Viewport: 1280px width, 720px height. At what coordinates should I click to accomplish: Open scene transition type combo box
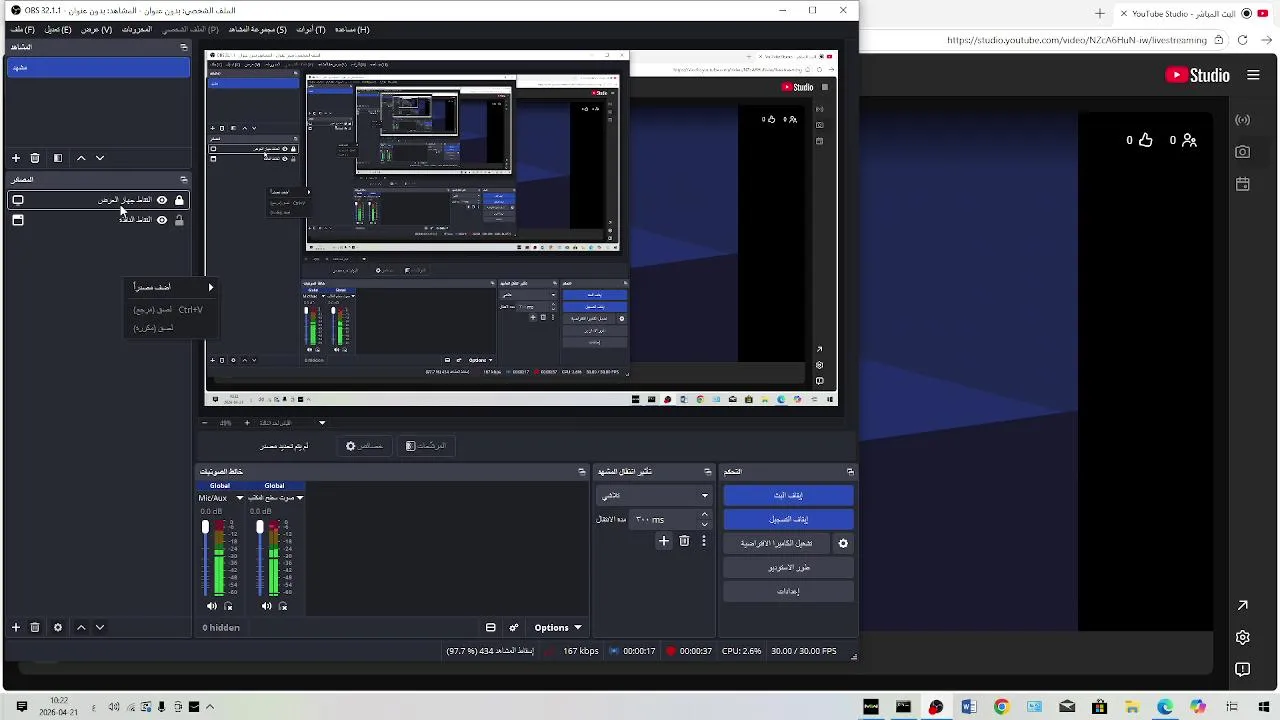point(653,495)
